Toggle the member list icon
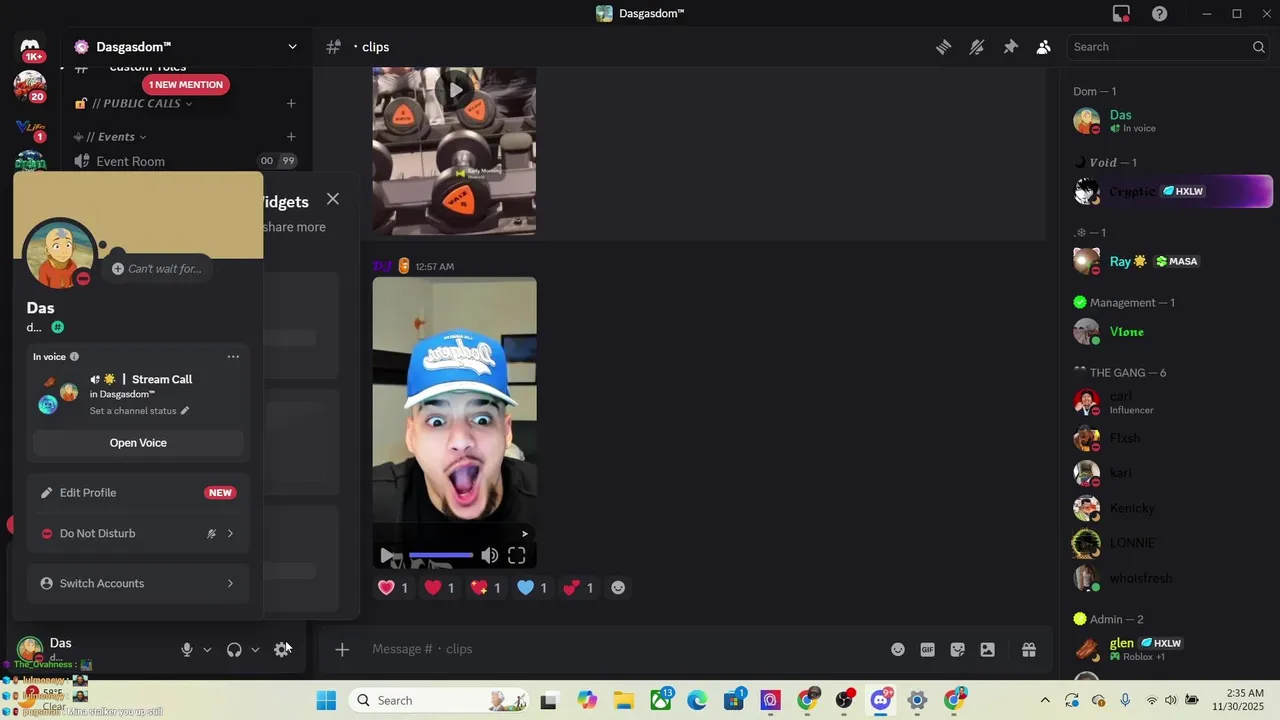 (1044, 47)
